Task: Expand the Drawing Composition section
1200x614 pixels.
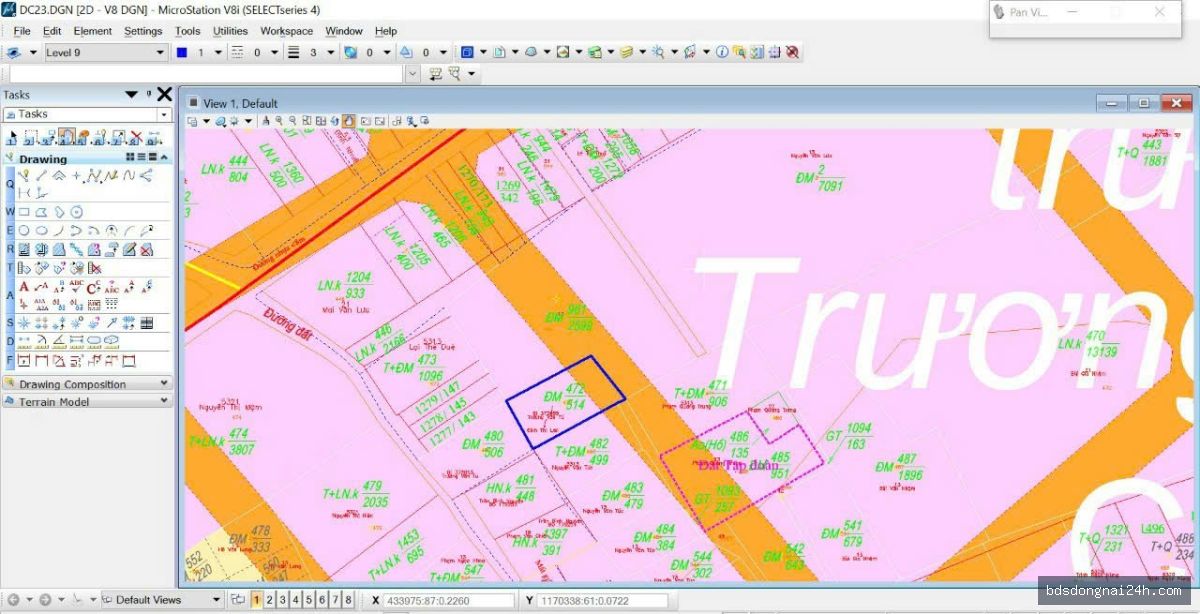Action: (x=87, y=384)
